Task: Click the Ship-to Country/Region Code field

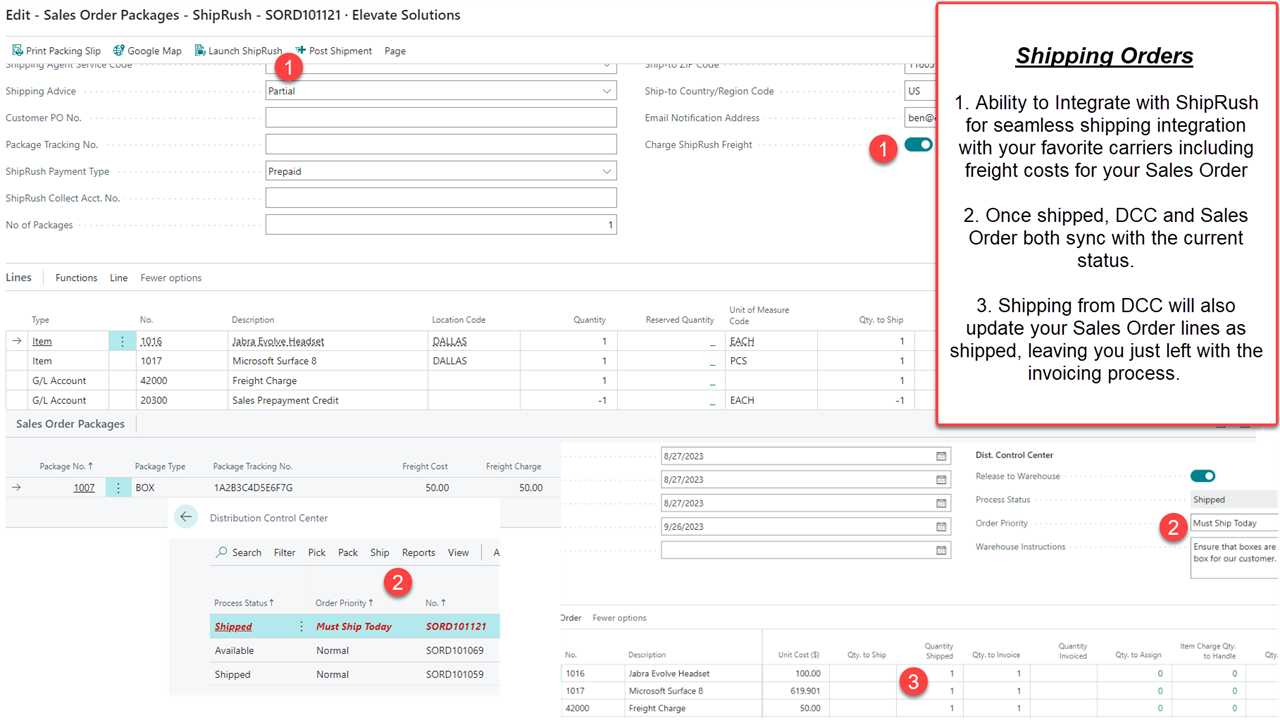Action: tap(920, 91)
